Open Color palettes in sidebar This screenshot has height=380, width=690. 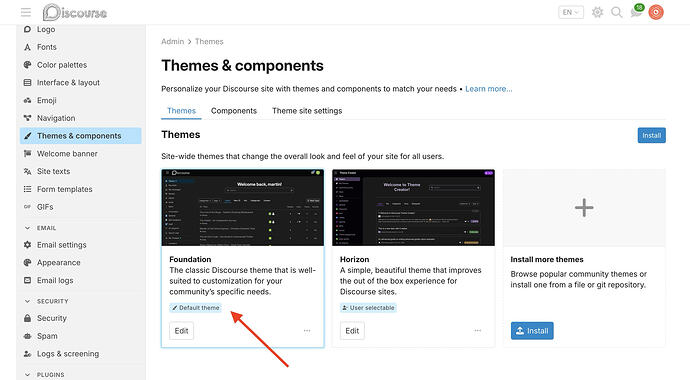[62, 65]
